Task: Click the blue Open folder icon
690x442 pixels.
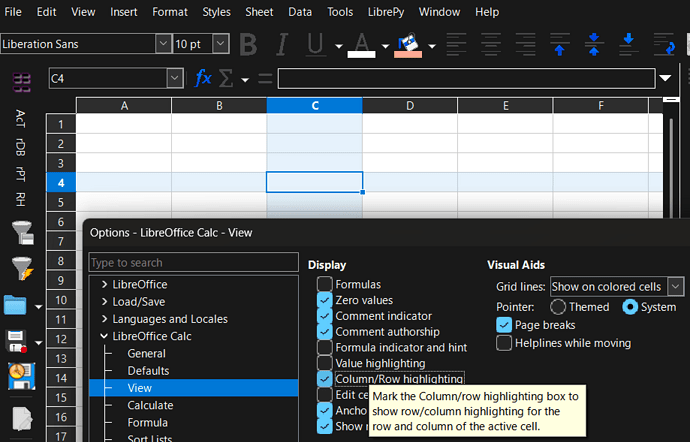Action: tap(15, 305)
